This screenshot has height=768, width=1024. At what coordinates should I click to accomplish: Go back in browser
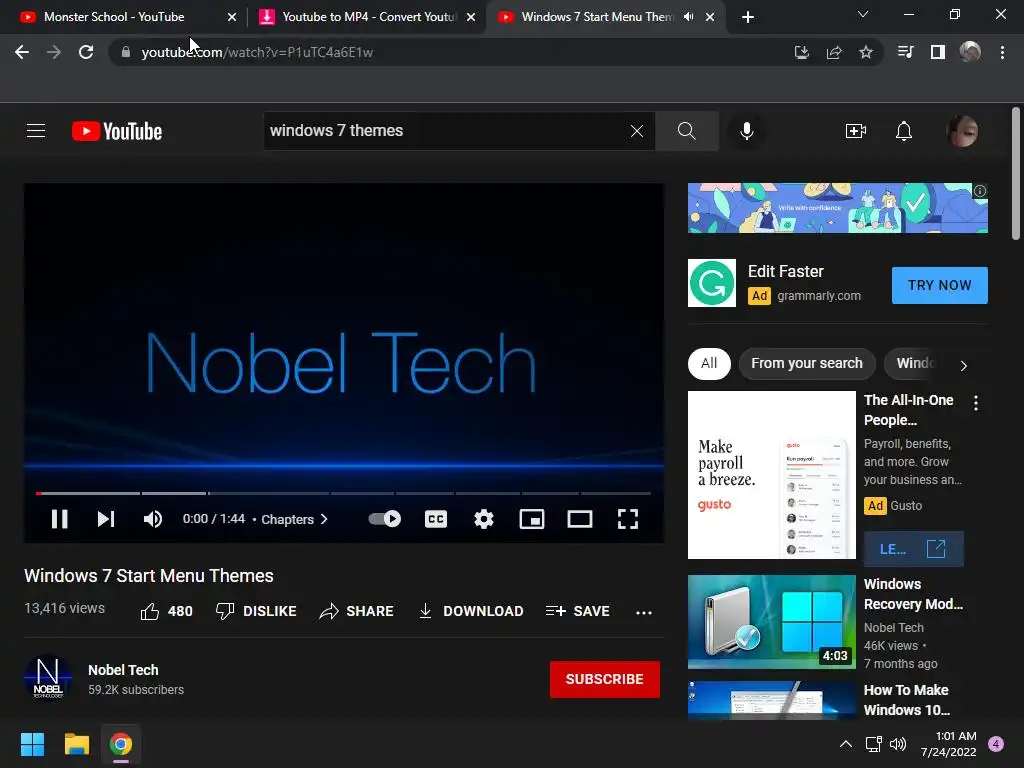click(22, 52)
